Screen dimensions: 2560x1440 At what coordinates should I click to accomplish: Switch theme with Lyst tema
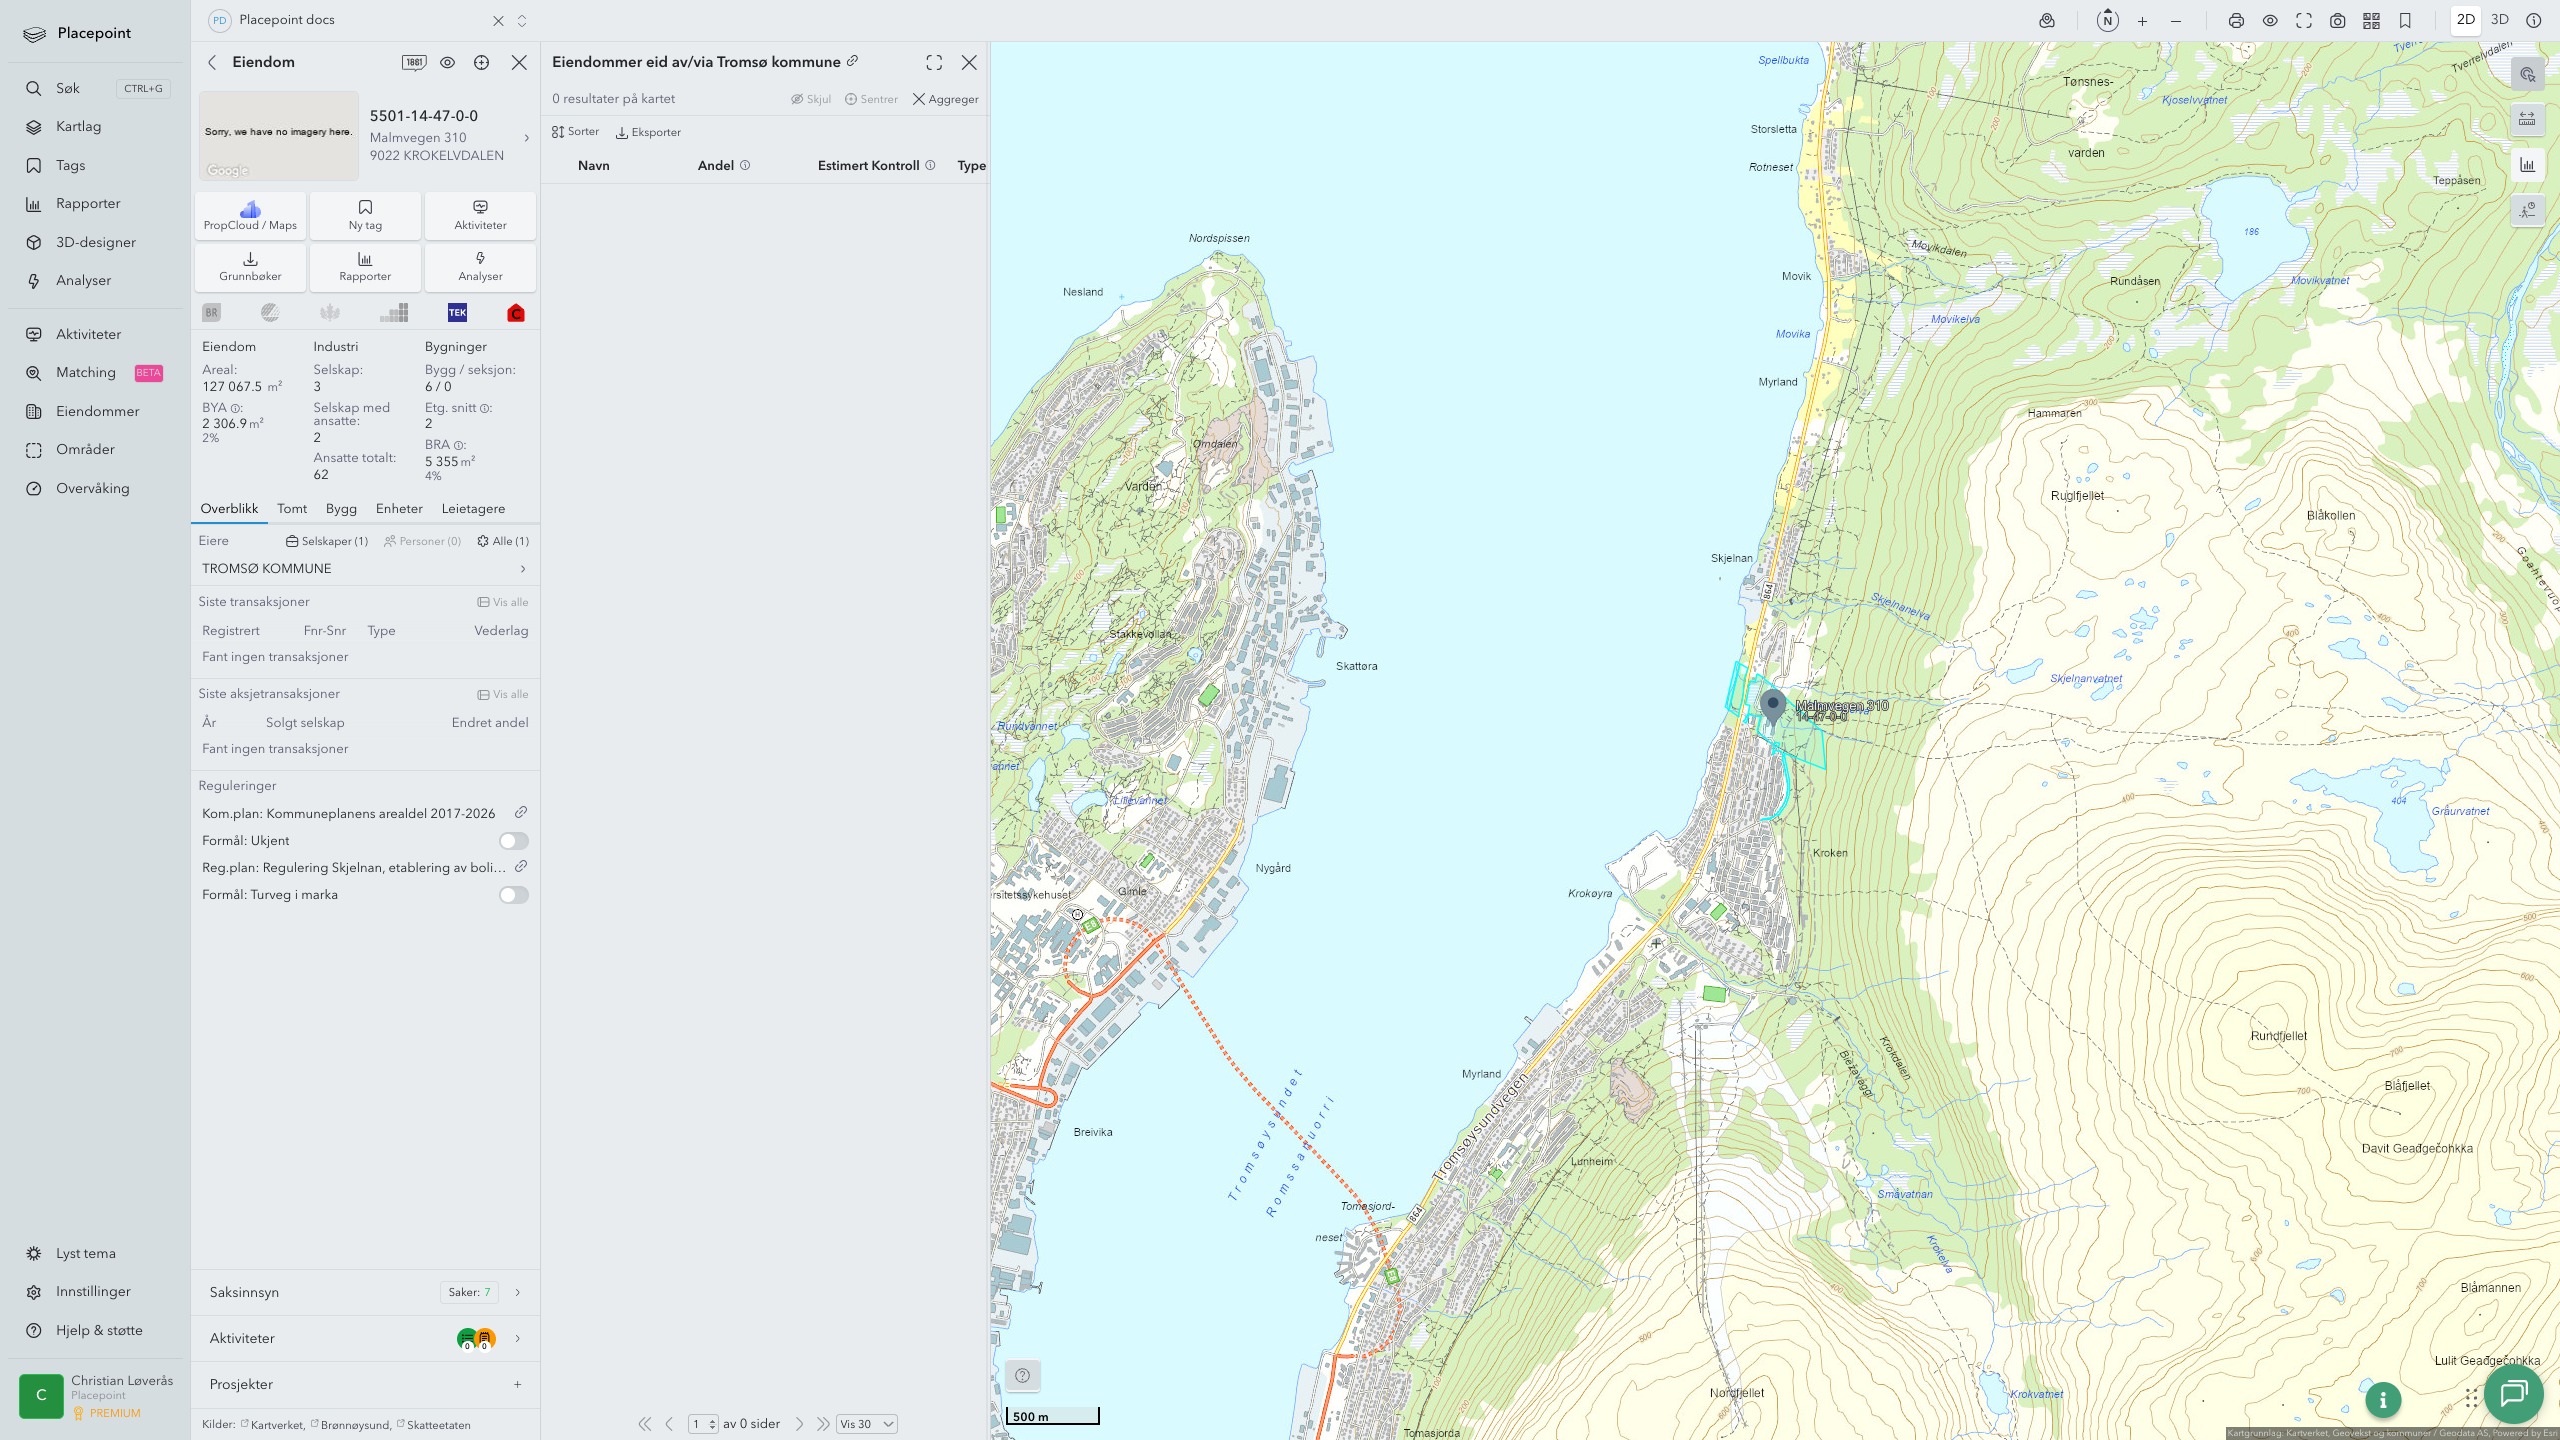click(86, 1253)
